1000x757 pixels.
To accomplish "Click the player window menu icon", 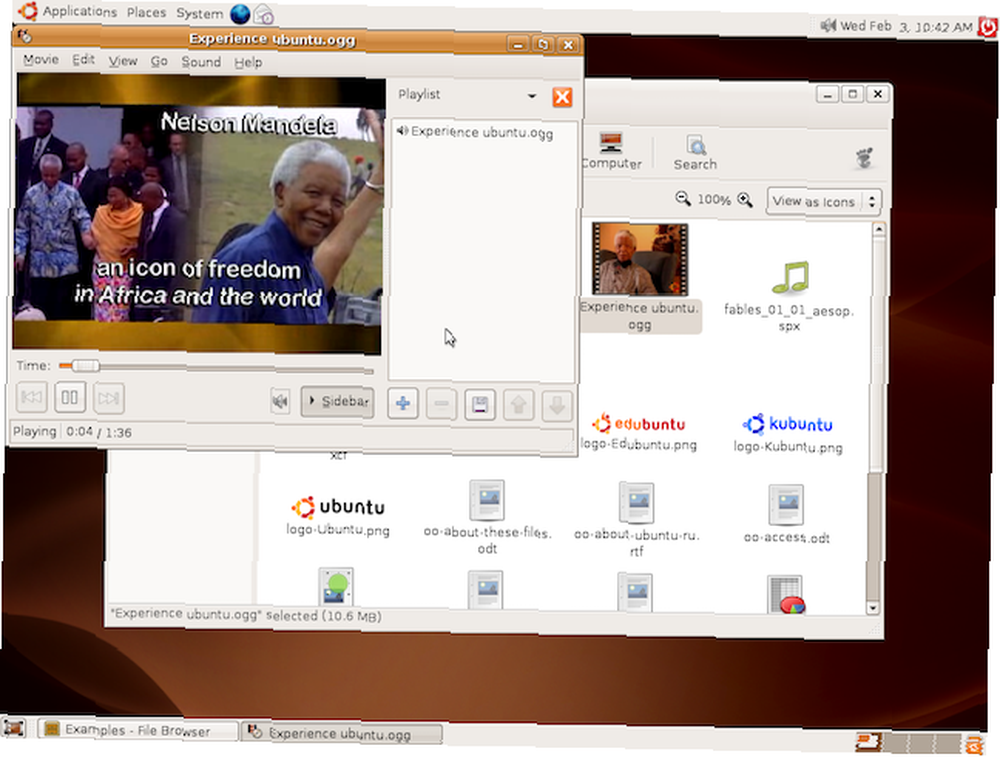I will (x=24, y=36).
